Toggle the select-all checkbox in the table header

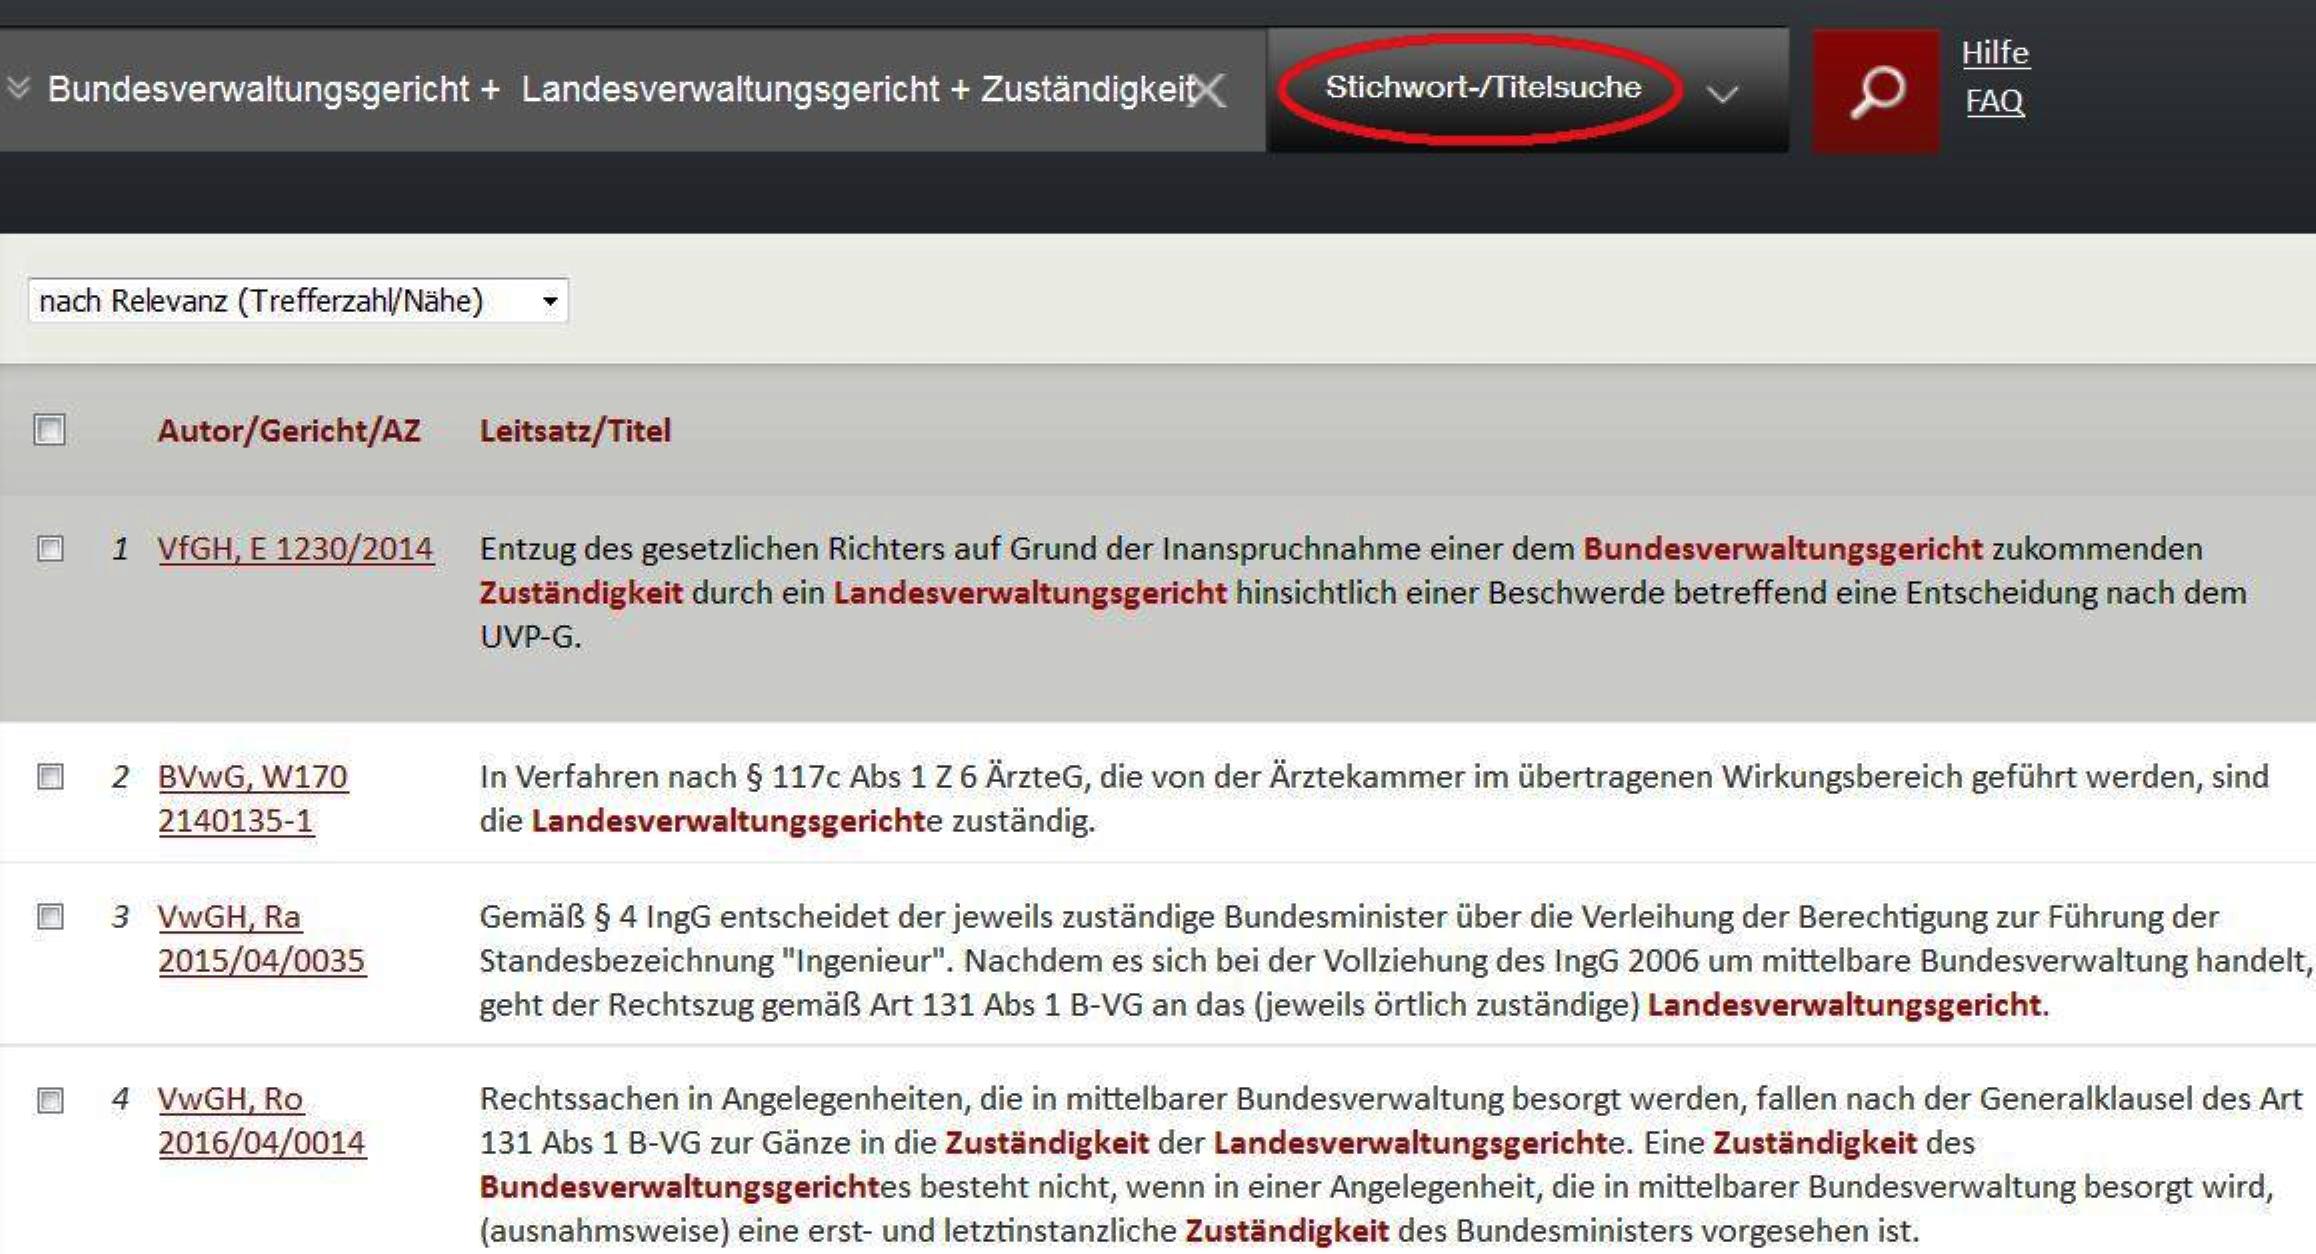[49, 429]
